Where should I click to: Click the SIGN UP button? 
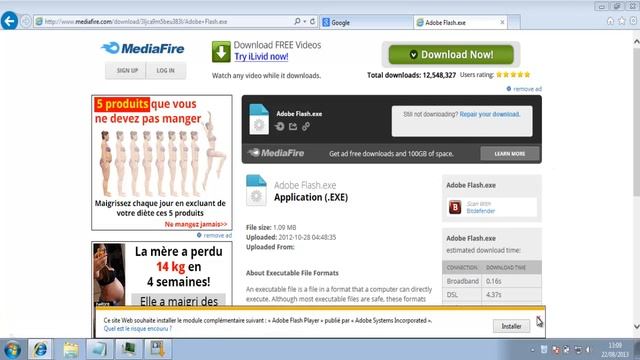(127, 71)
